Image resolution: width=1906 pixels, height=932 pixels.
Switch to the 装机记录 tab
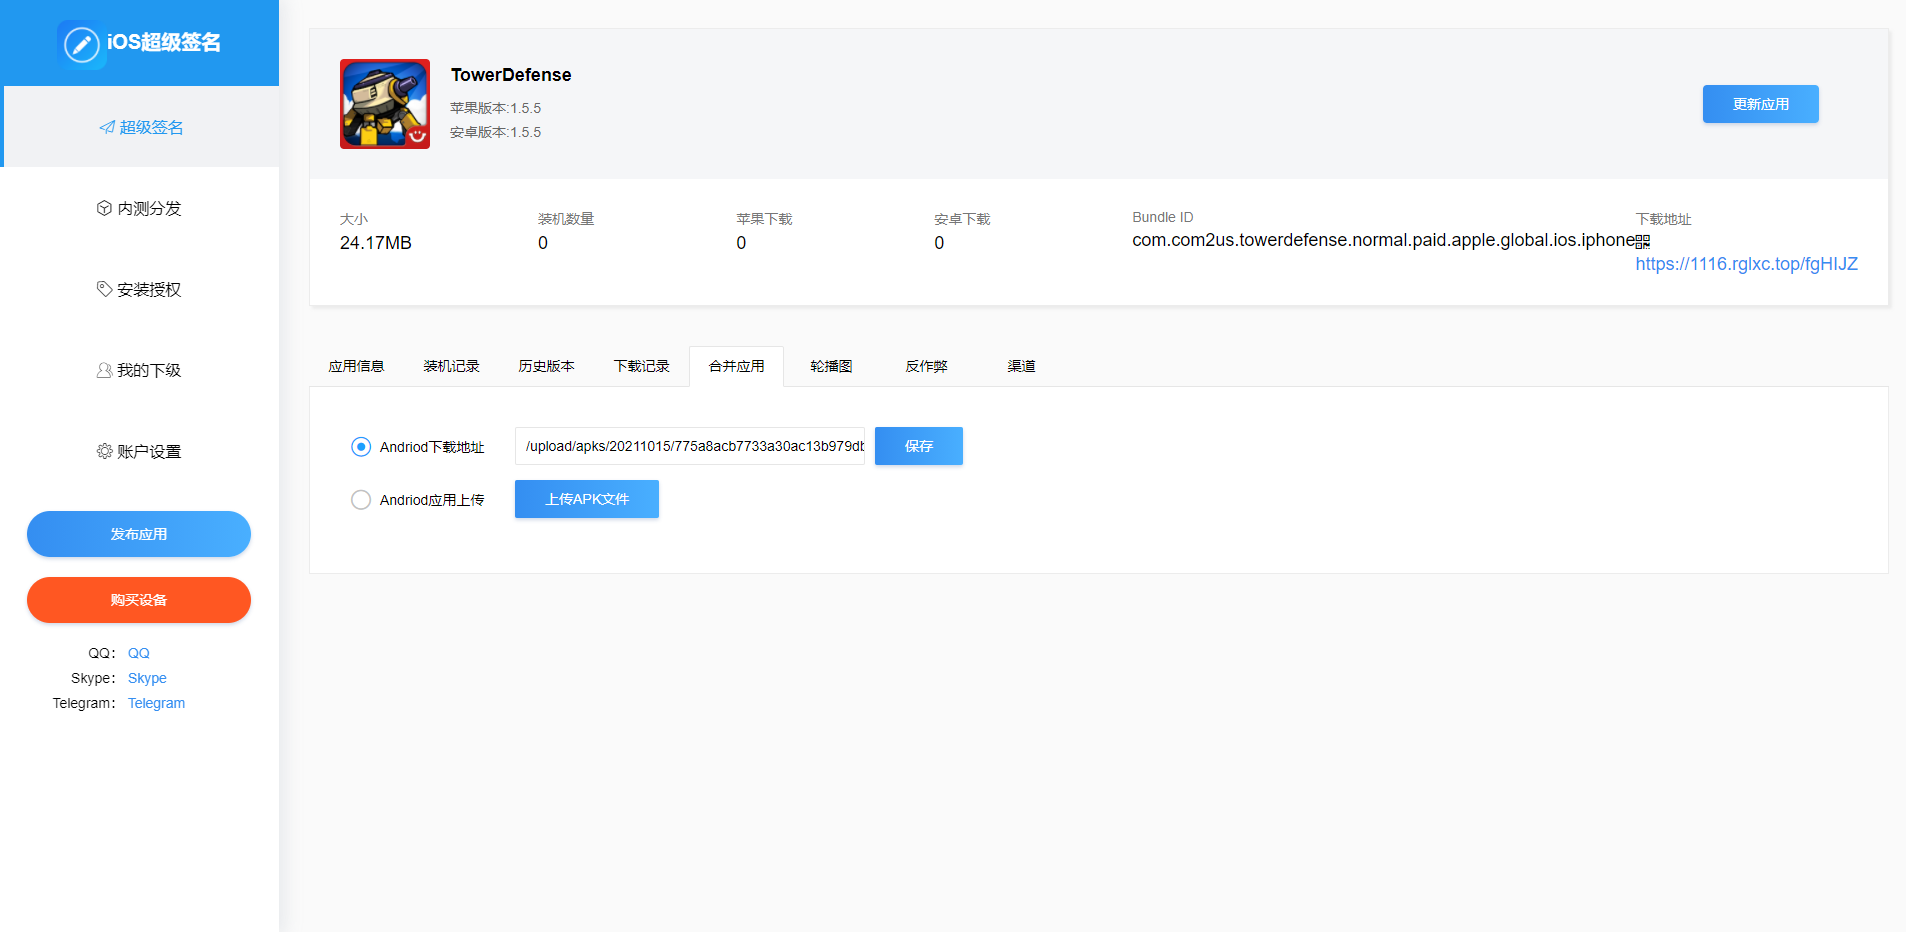coord(452,366)
